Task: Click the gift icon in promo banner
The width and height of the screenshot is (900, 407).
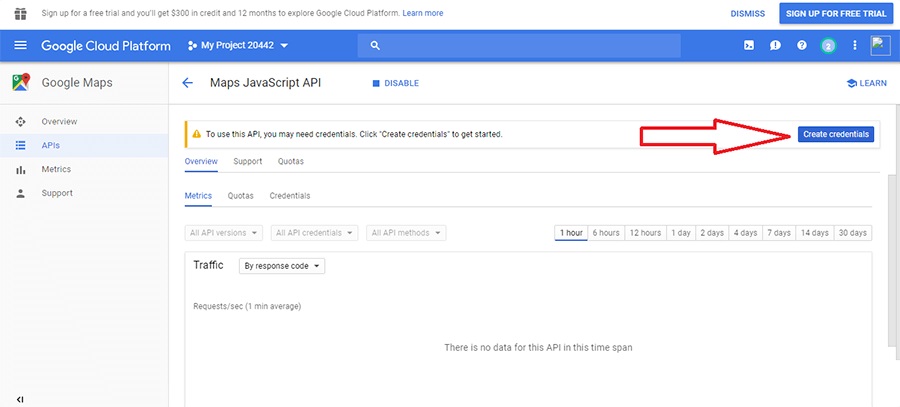Action: tap(20, 14)
